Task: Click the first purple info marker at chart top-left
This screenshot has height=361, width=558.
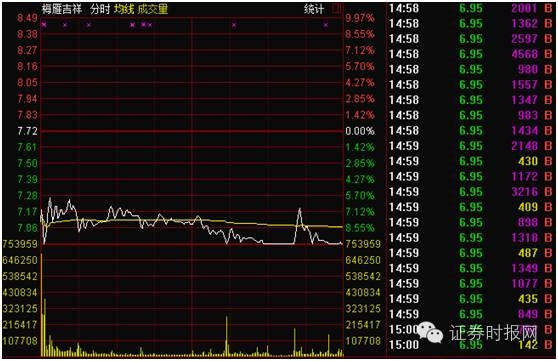Action: [x=44, y=25]
